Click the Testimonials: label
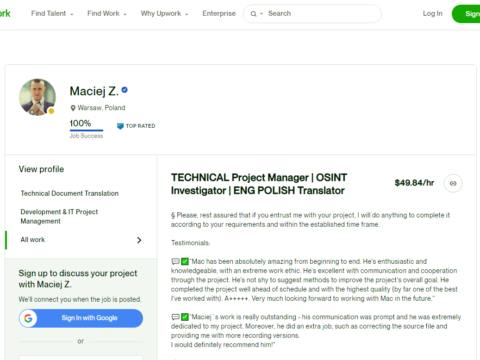 (190, 243)
